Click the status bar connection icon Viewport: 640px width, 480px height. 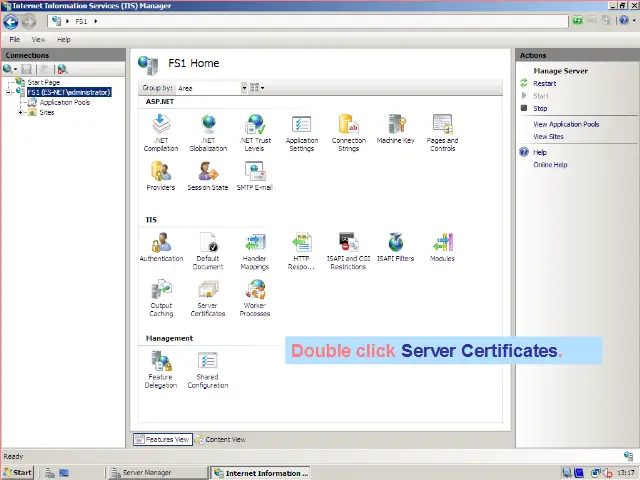628,456
